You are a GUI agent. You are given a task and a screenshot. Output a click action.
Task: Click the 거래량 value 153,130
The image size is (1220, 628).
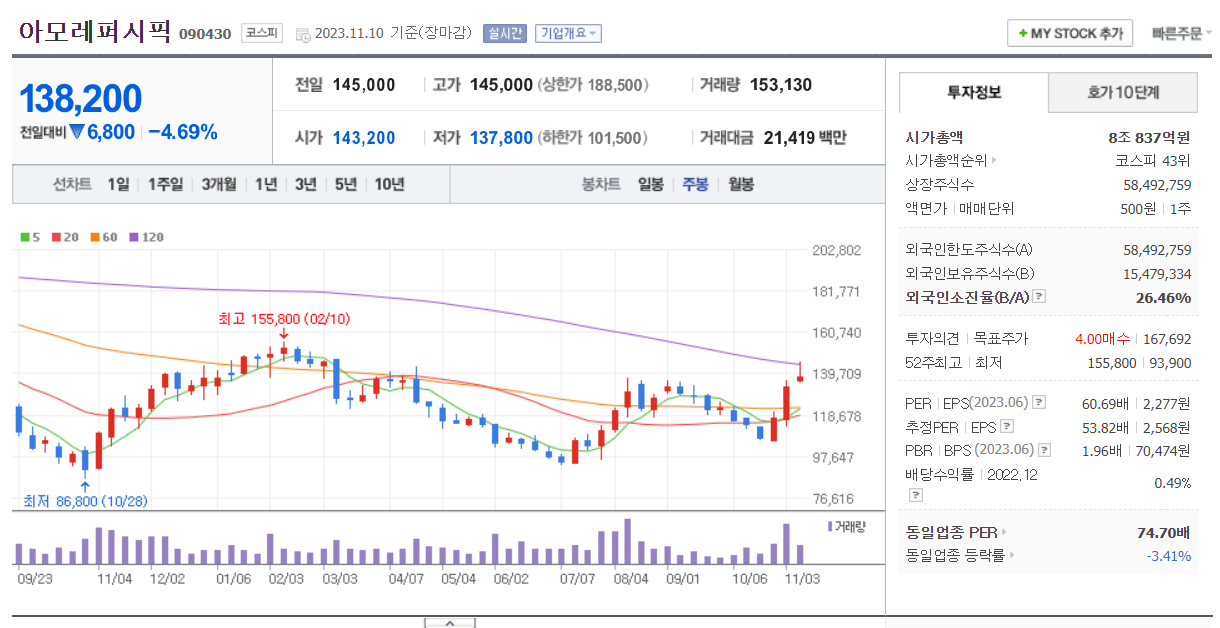pyautogui.click(x=780, y=85)
